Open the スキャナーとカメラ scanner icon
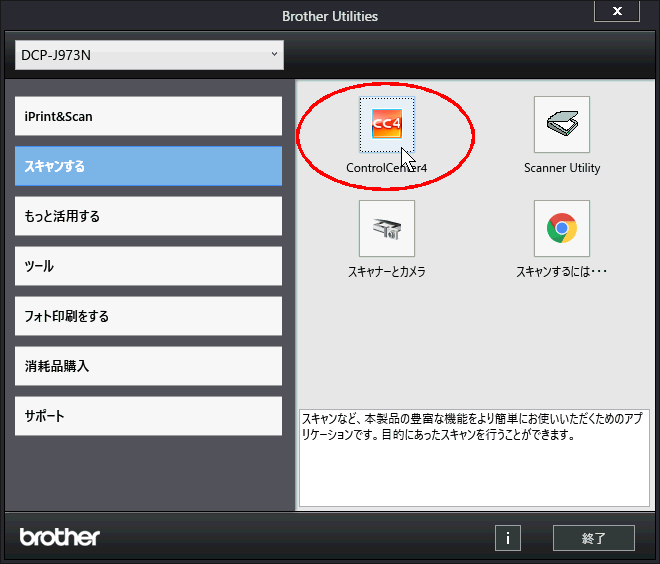Viewport: 660px width, 564px height. pyautogui.click(x=386, y=228)
